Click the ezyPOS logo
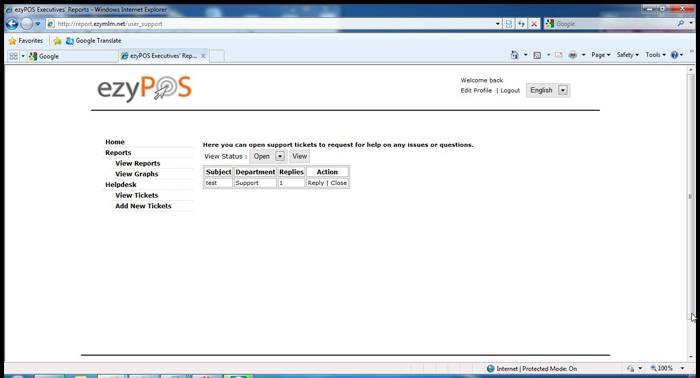Image resolution: width=700 pixels, height=378 pixels. pos(144,88)
